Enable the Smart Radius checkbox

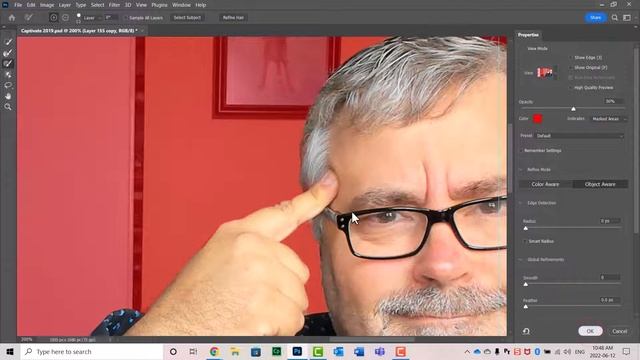point(525,241)
